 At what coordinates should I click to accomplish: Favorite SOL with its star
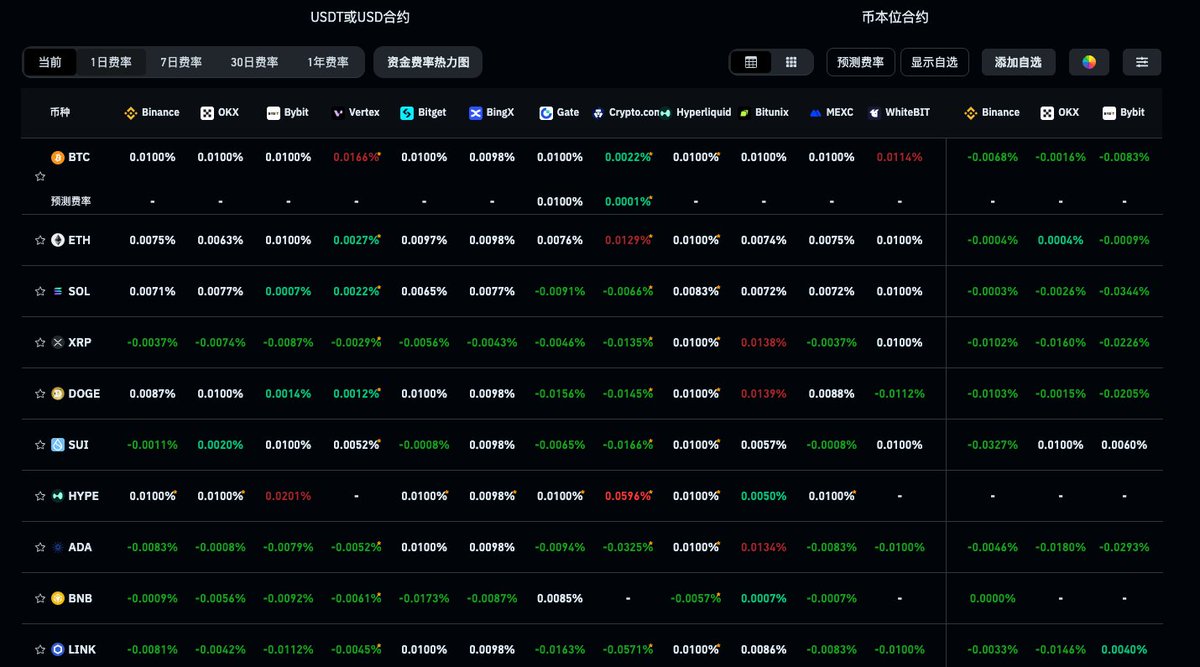40,291
